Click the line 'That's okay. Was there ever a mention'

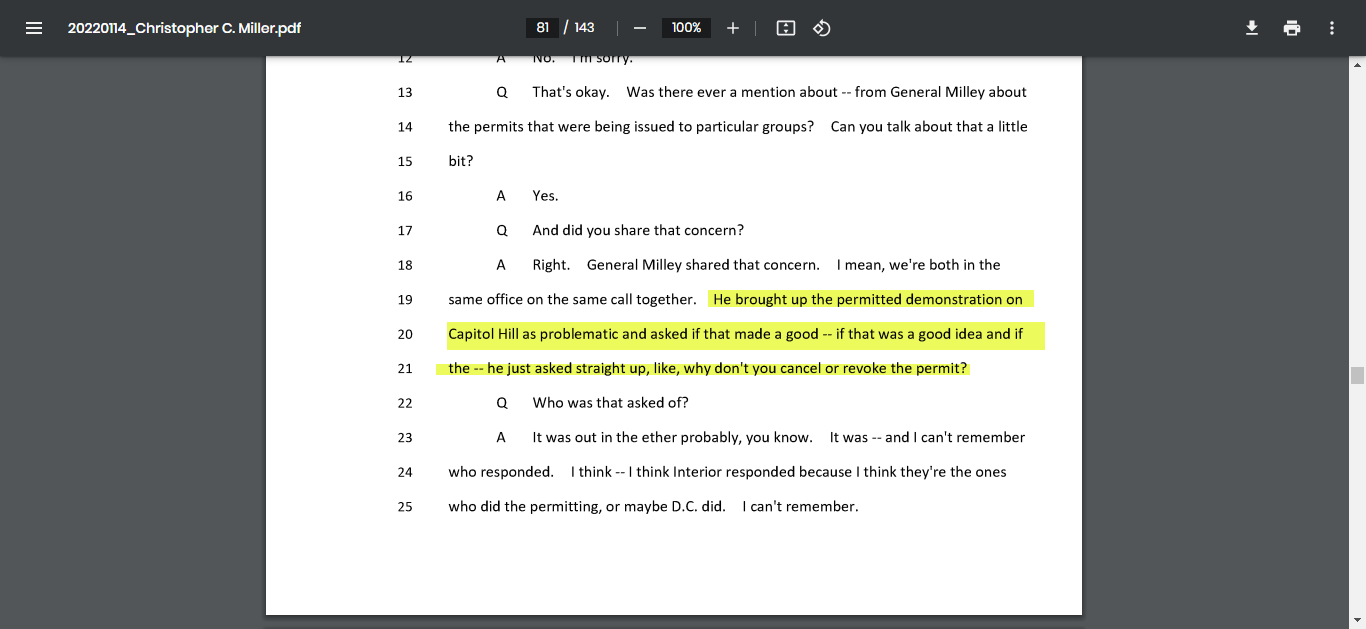[x=779, y=92]
